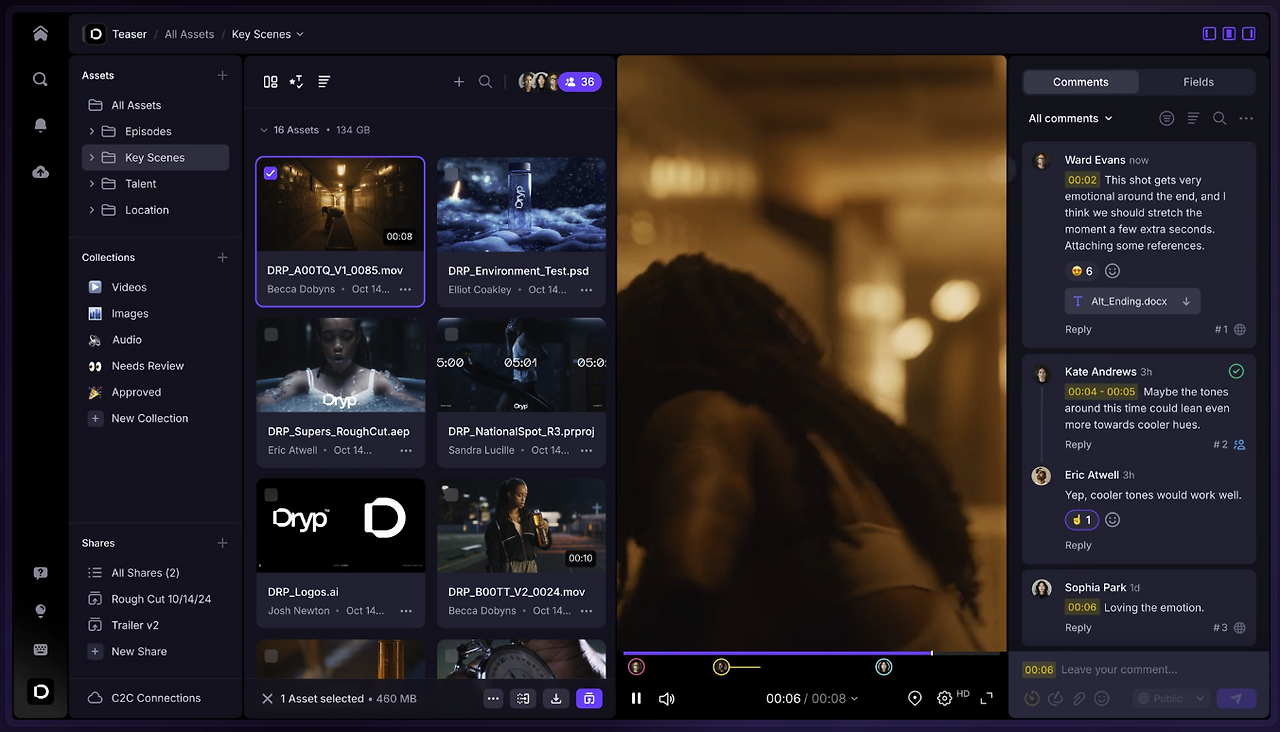The image size is (1280, 732).
Task: Open the lightbulb tips icon
Action: coord(40,611)
